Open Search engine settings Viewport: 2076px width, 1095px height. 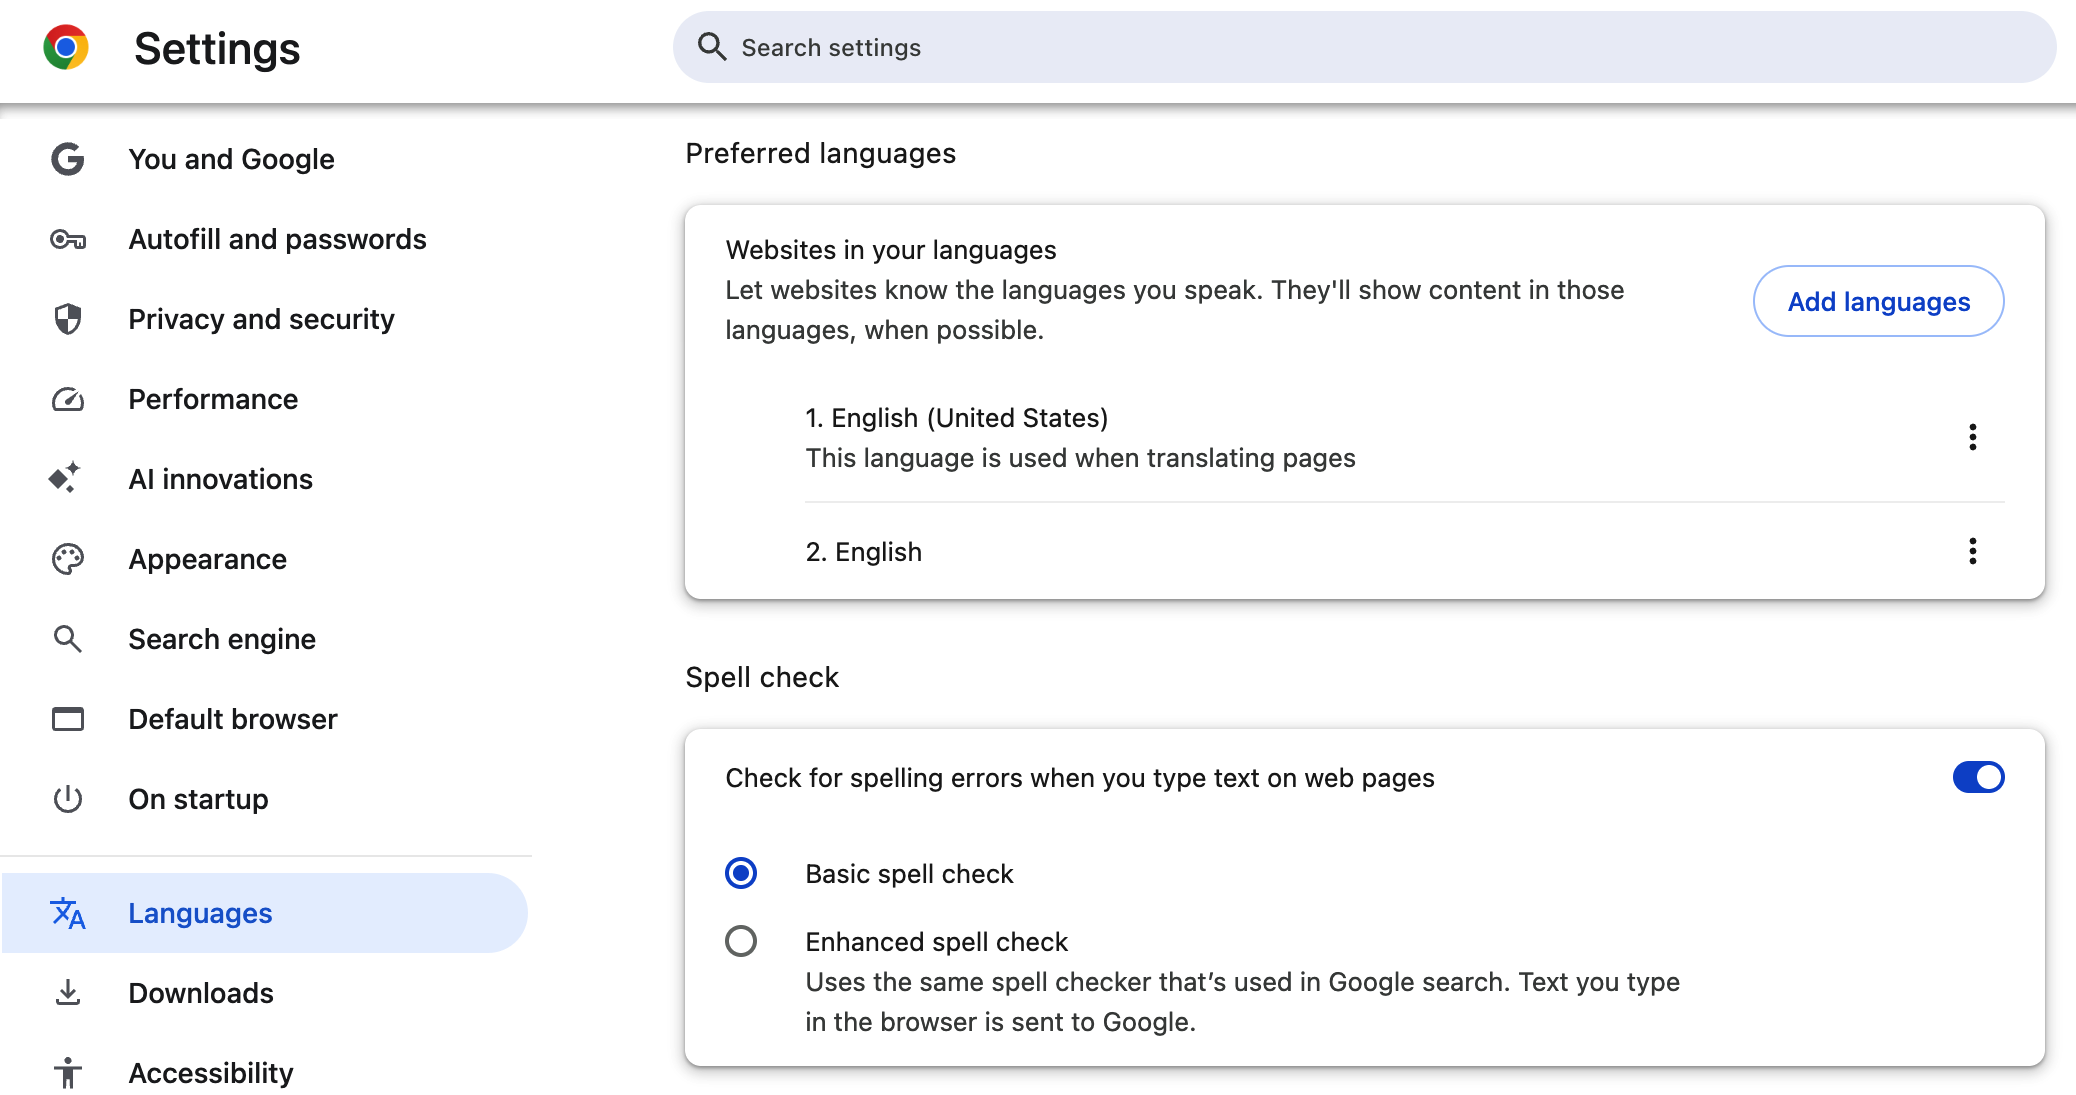265,639
